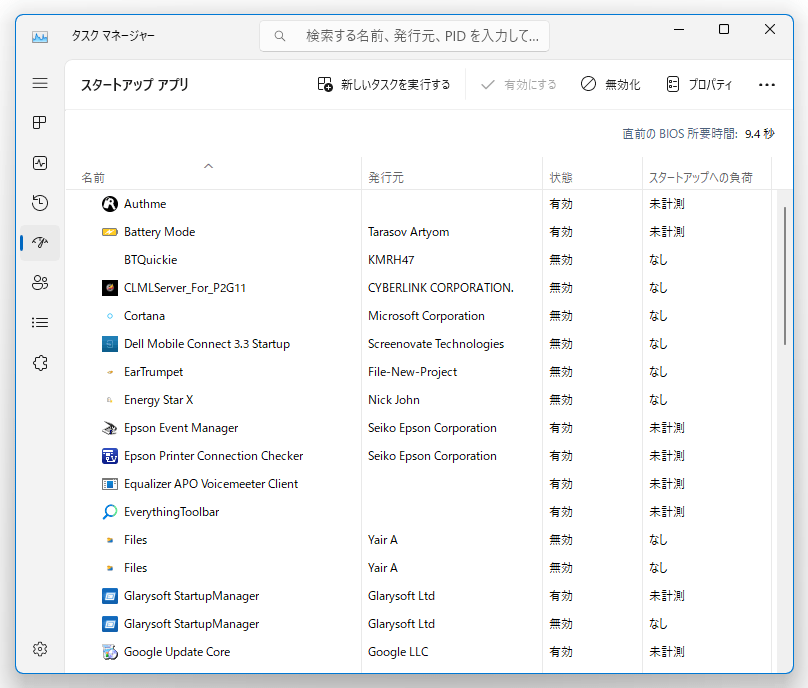This screenshot has width=808, height=688.
Task: Open the App history page icon
Action: tap(40, 203)
